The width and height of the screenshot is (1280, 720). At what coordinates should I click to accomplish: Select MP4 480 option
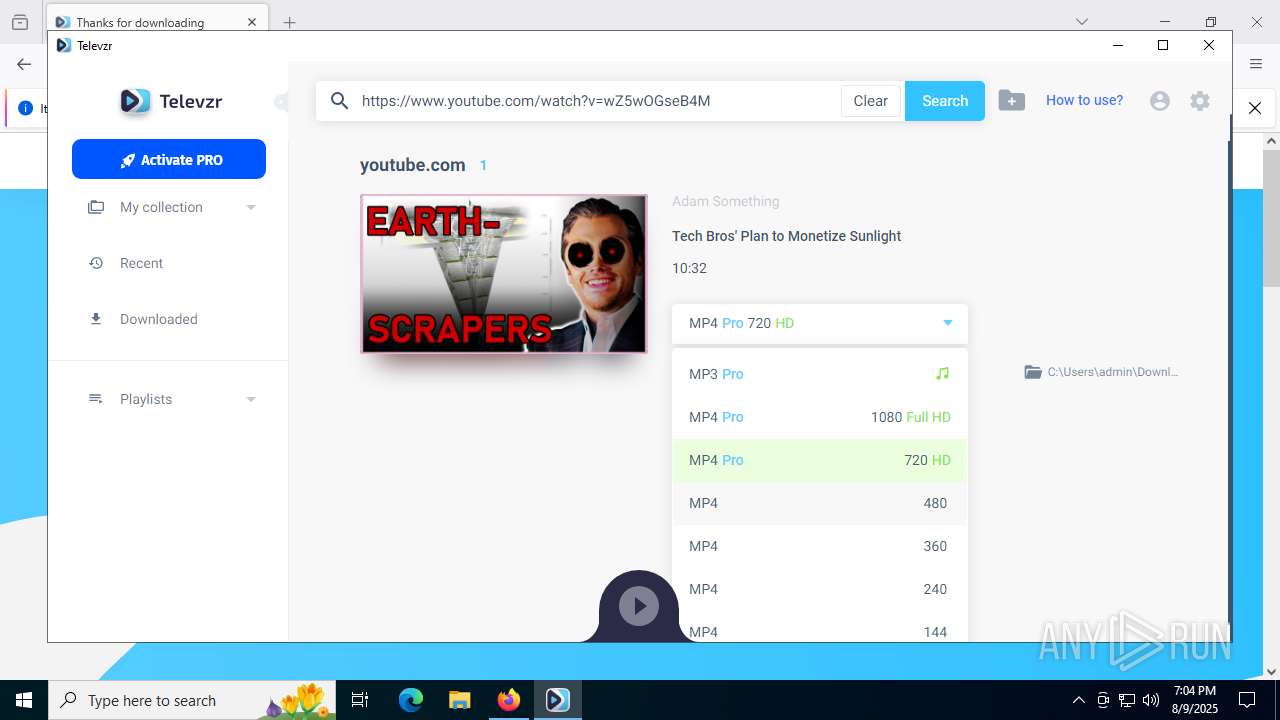820,503
